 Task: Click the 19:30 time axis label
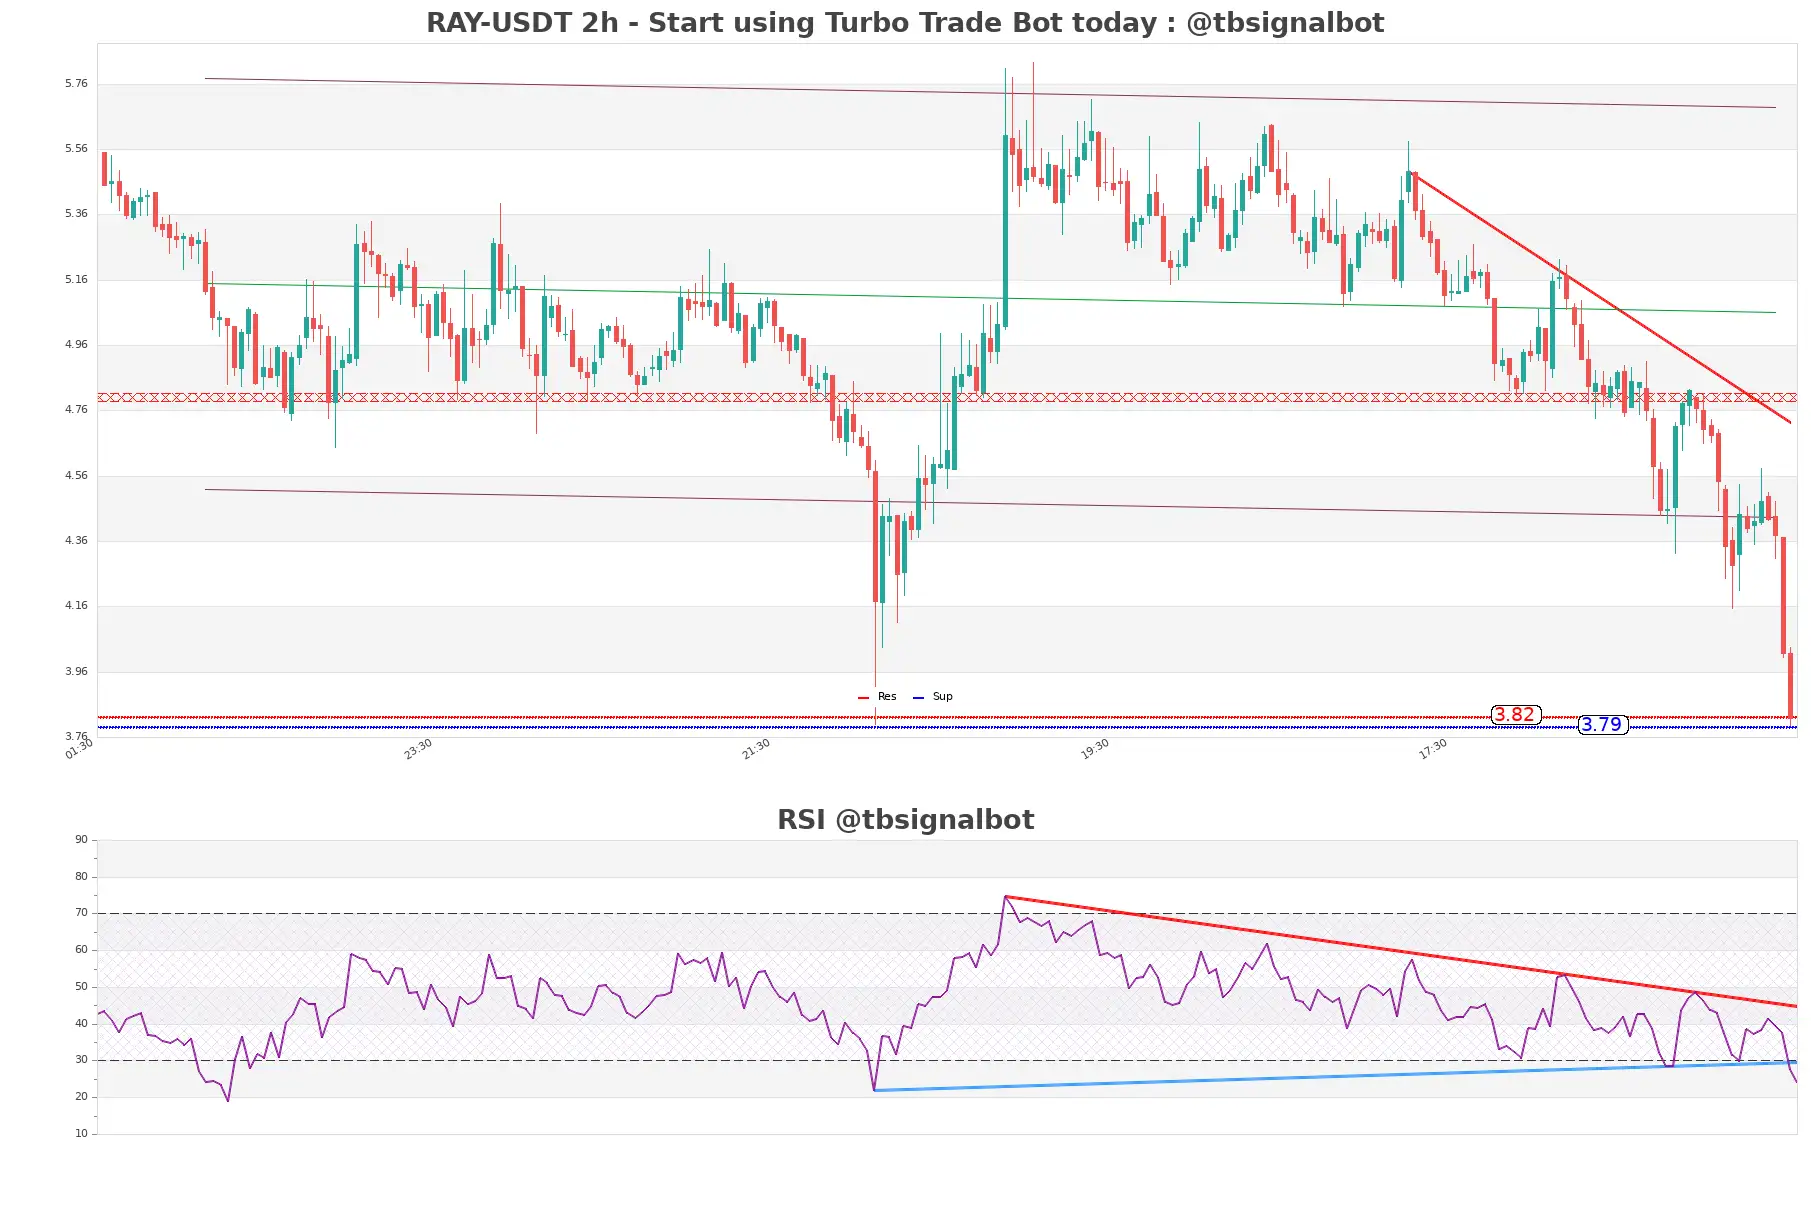1095,749
